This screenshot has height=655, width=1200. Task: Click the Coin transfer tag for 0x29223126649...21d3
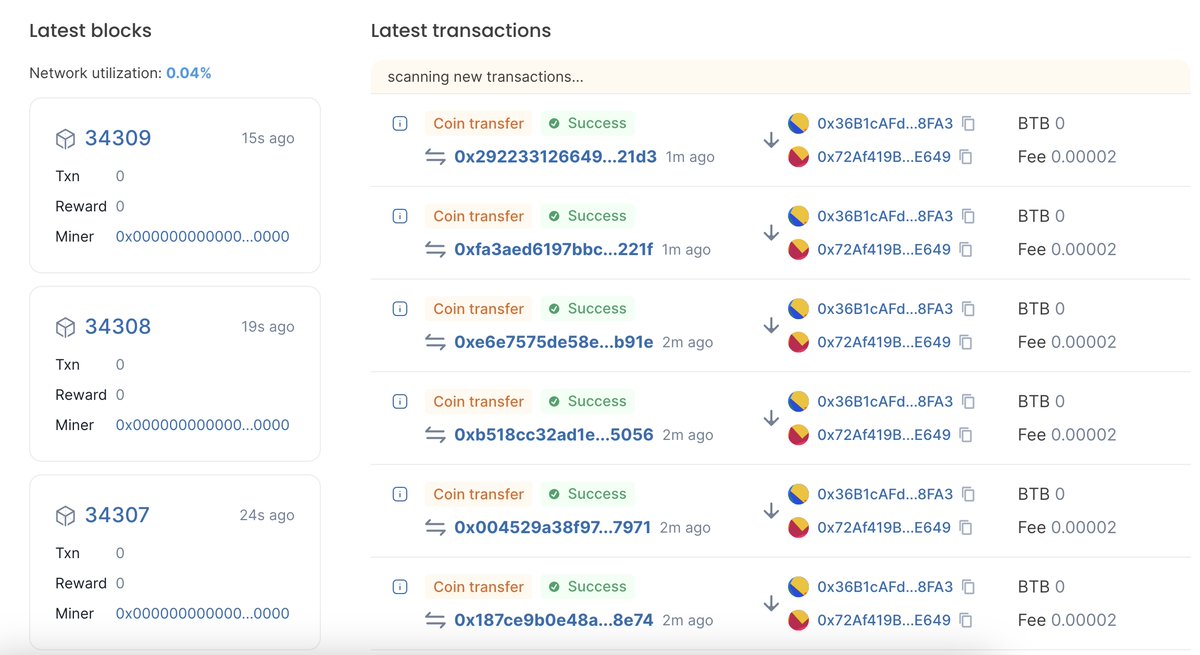click(x=478, y=124)
